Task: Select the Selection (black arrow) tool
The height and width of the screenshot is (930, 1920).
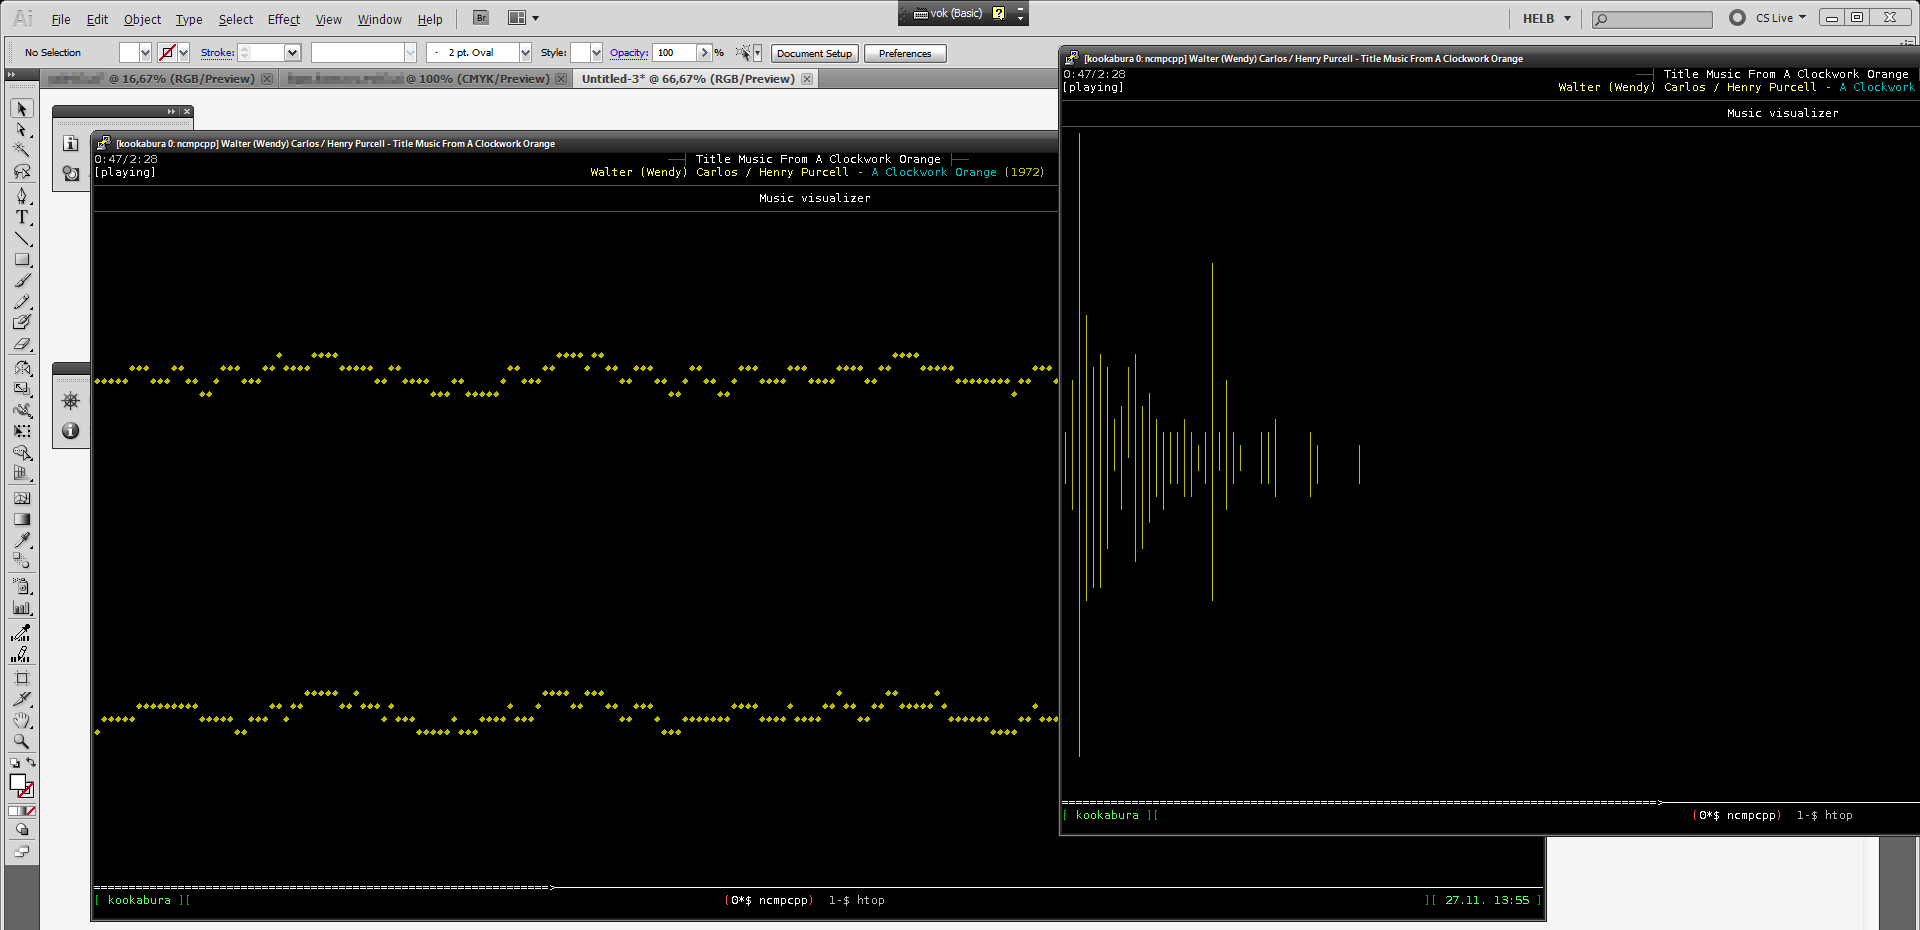Action: coord(22,108)
